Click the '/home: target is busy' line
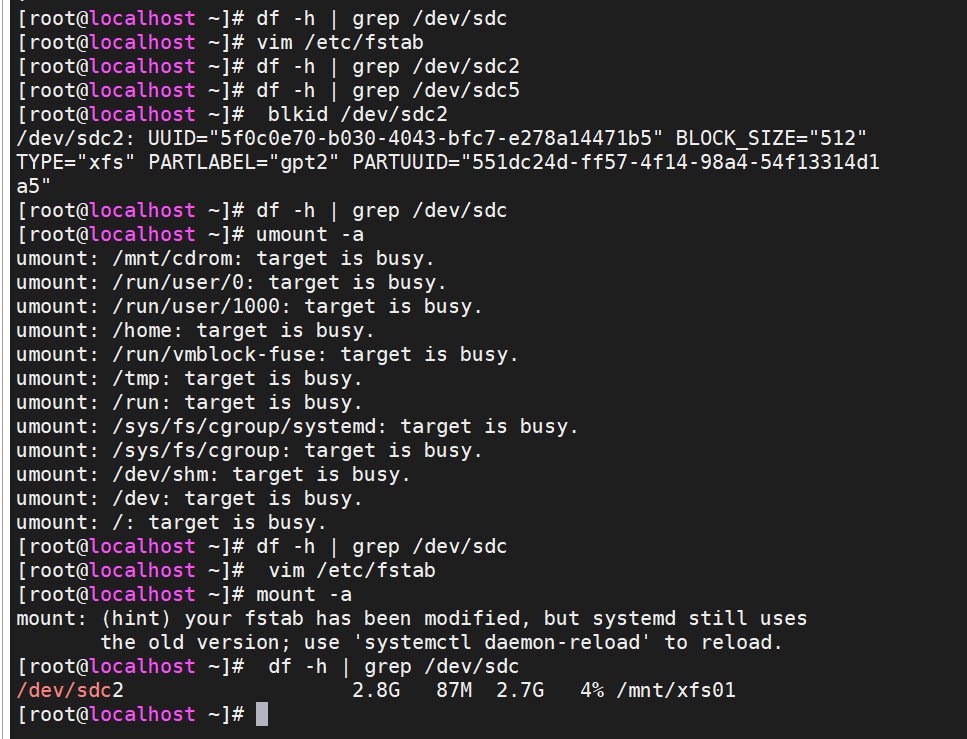The height and width of the screenshot is (739, 967). (196, 330)
